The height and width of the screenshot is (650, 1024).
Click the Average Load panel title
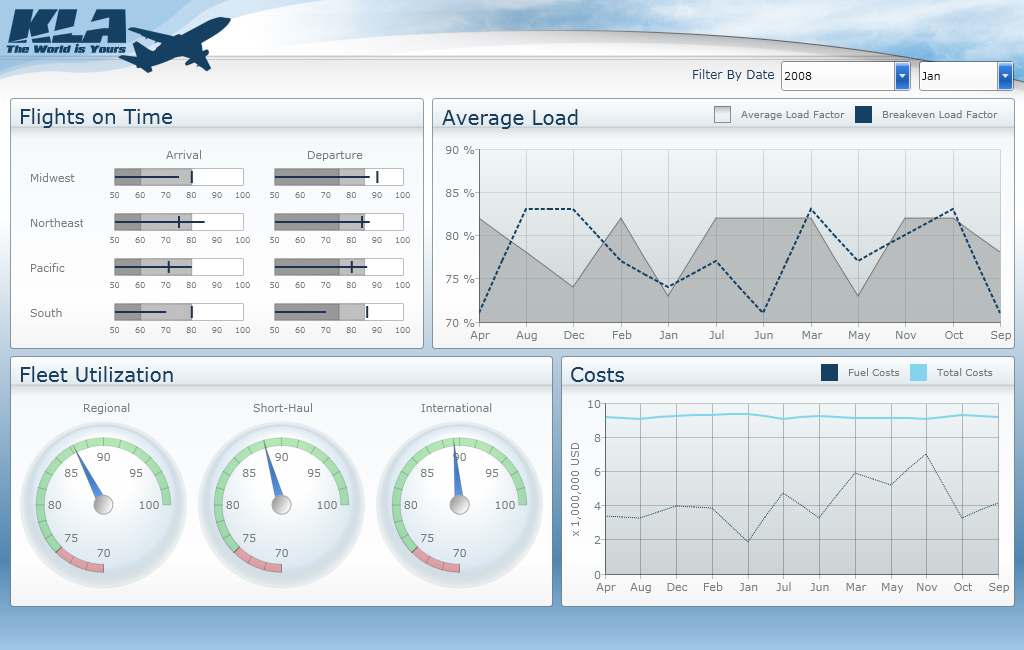click(510, 118)
